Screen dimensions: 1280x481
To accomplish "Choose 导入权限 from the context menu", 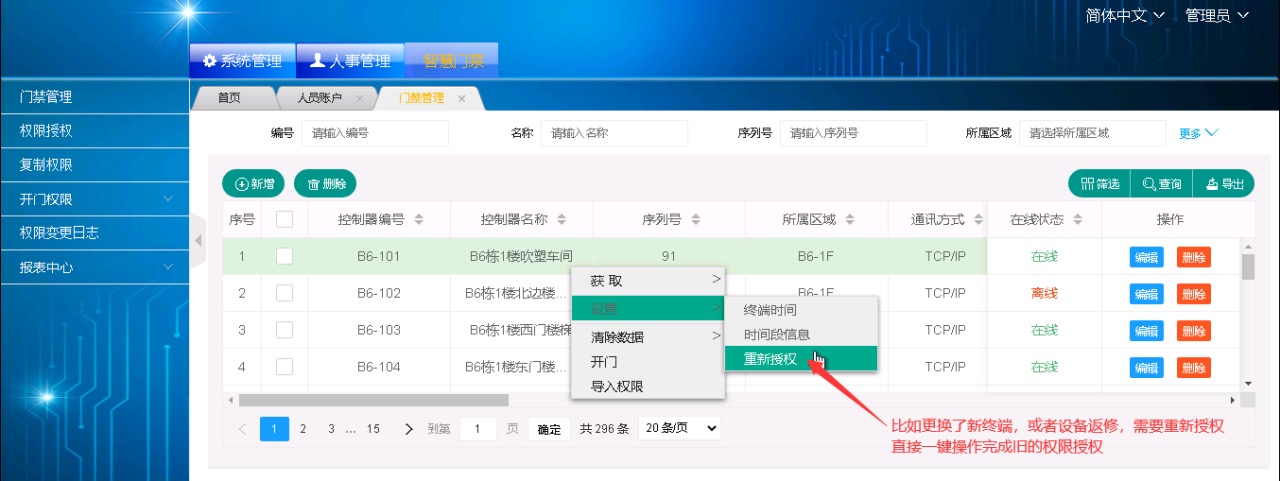I will (x=647, y=386).
